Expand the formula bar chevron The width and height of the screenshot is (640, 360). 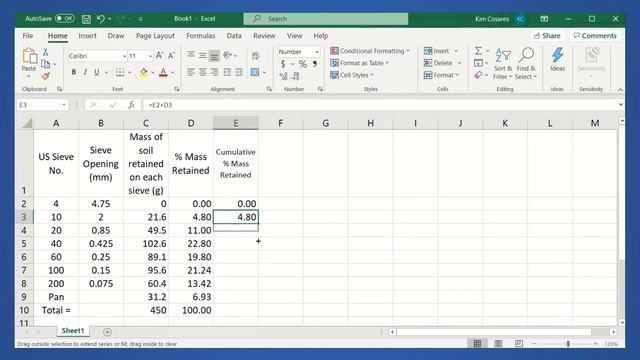[620, 105]
